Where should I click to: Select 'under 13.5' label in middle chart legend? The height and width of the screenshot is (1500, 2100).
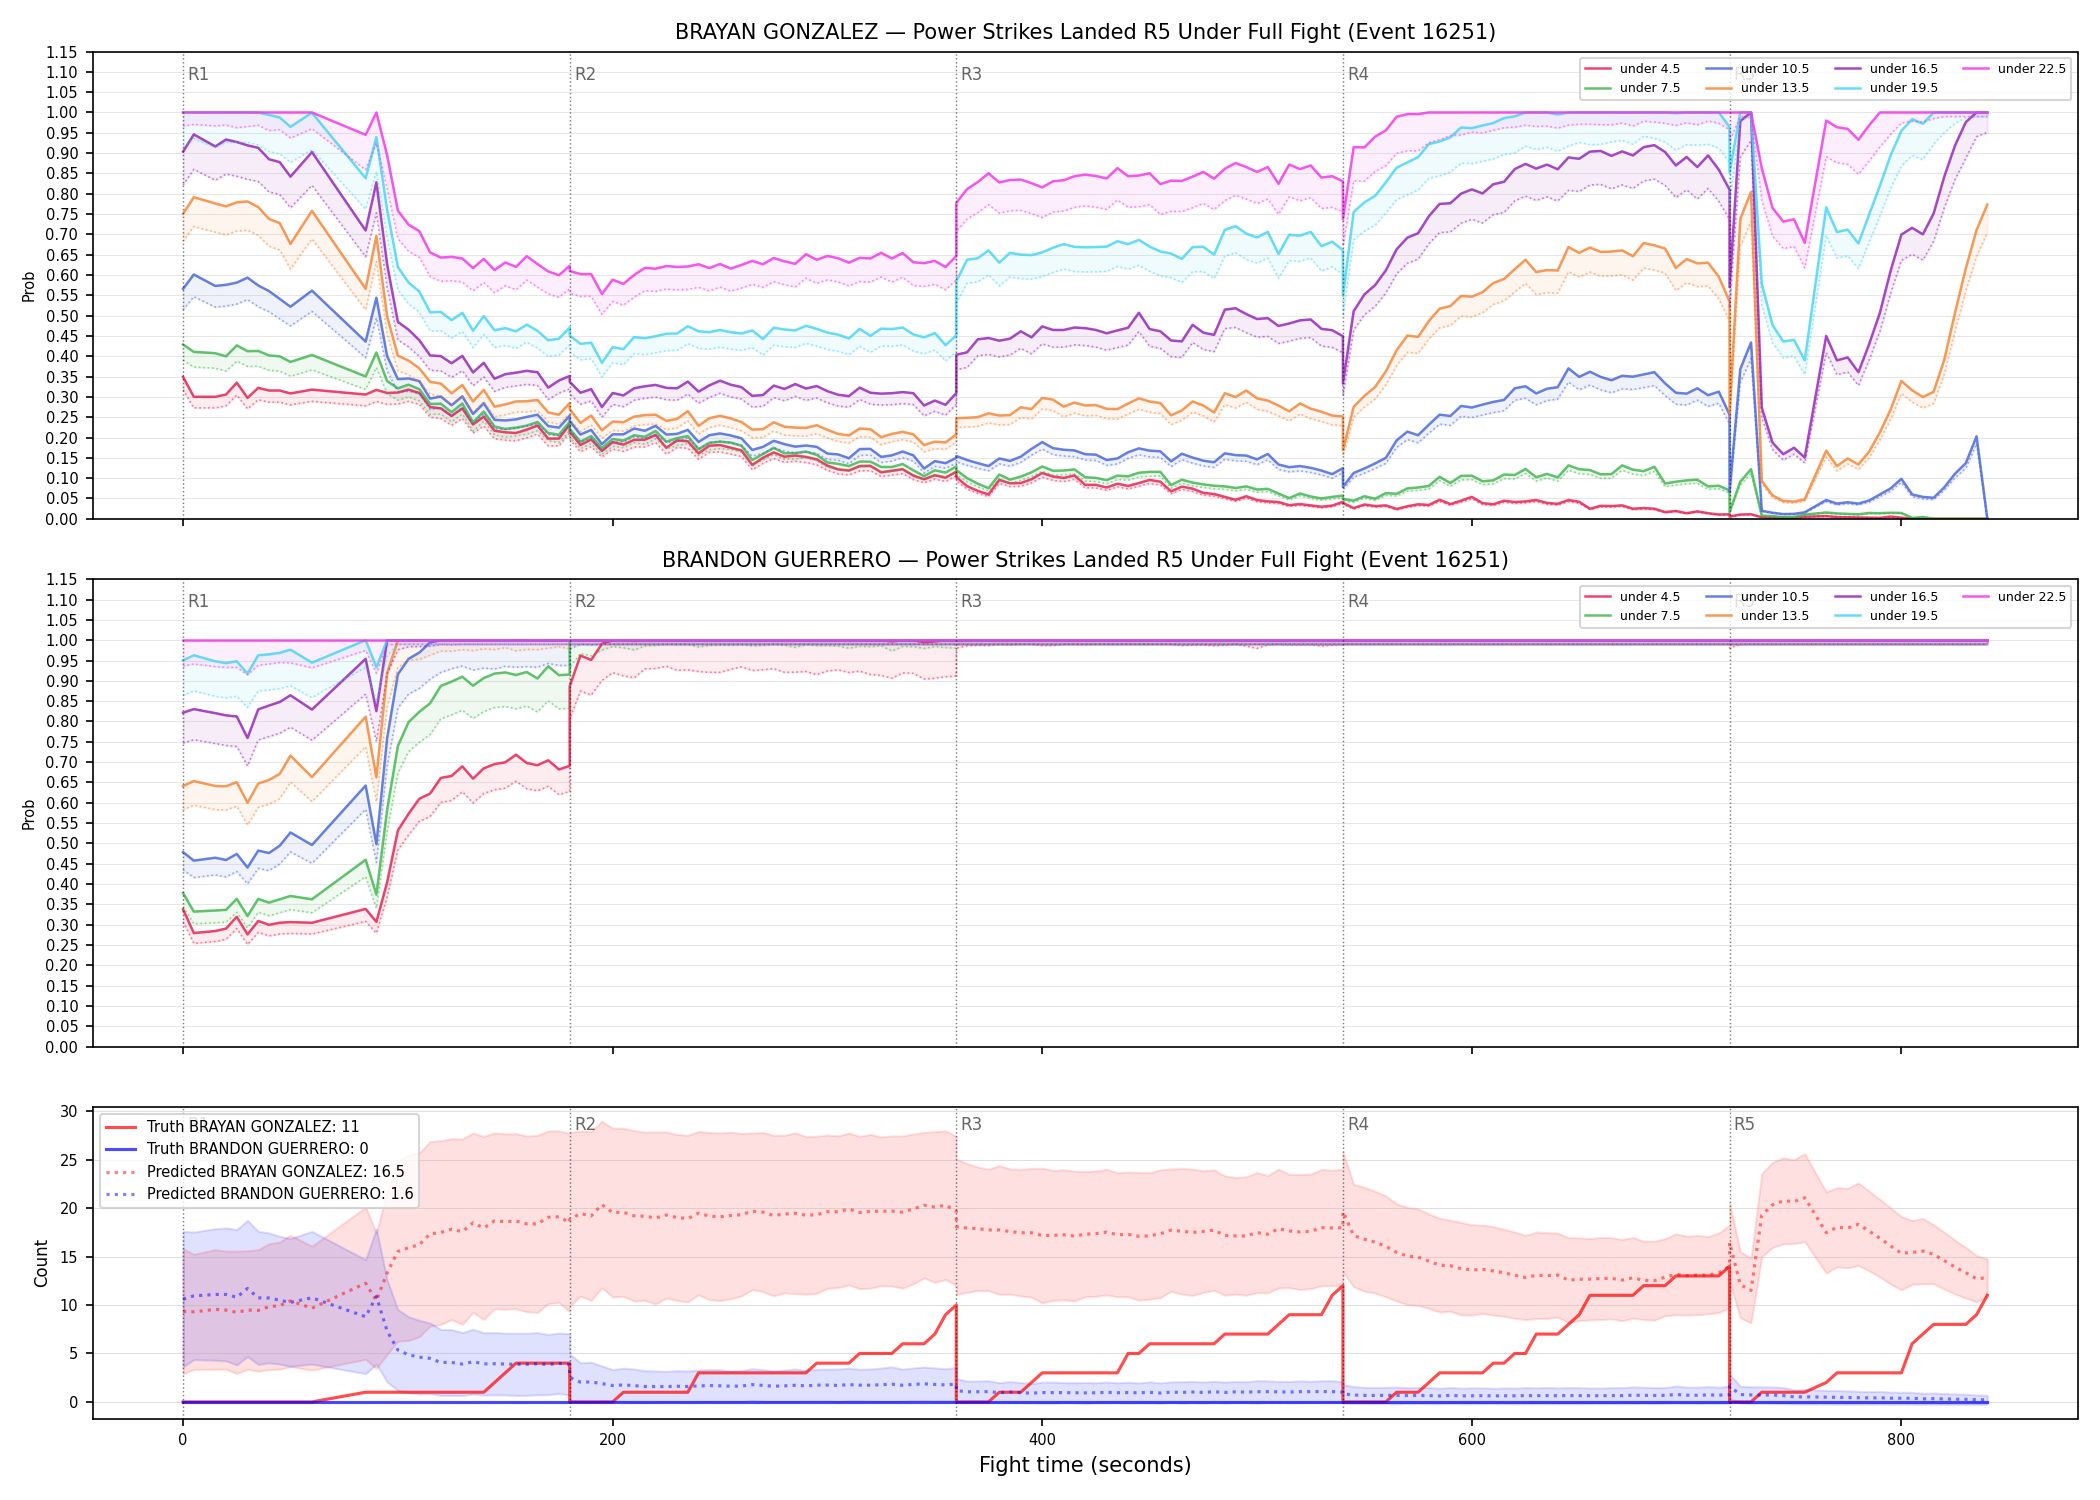[1775, 616]
